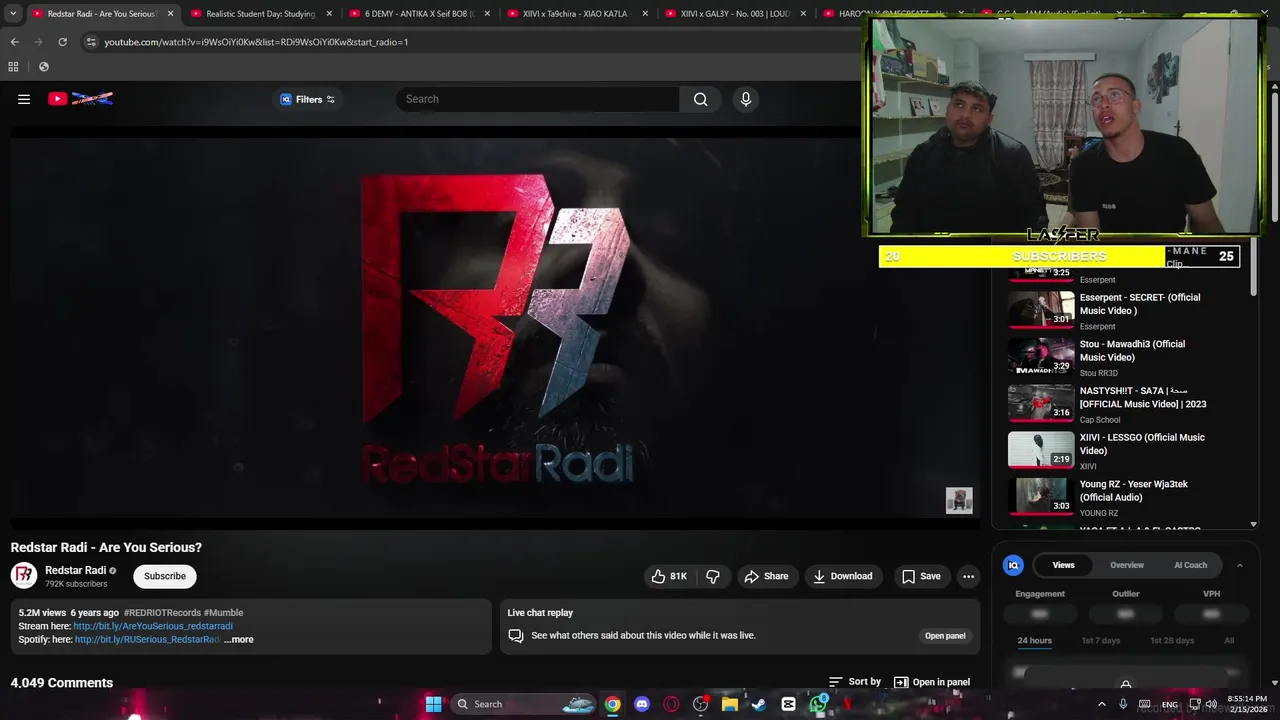
Task: Switch to Realistic Student Day tab
Action: (x=261, y=14)
